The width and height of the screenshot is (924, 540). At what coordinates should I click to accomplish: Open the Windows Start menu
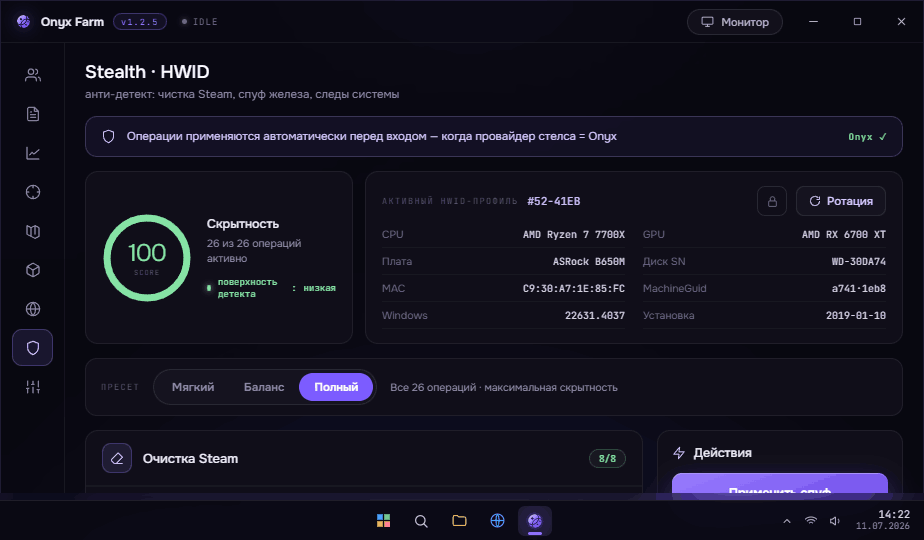[x=384, y=521]
